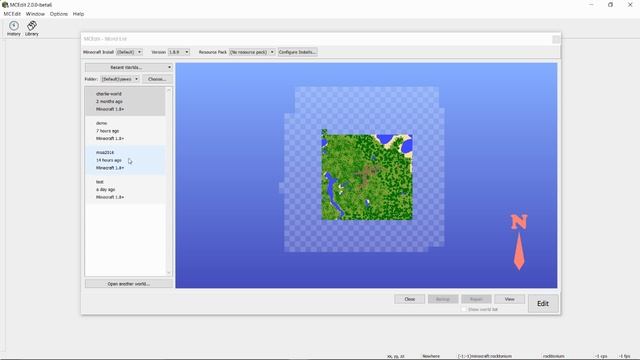The image size is (640, 360).
Task: Click the cps status bar entry
Action: (x=601, y=356)
